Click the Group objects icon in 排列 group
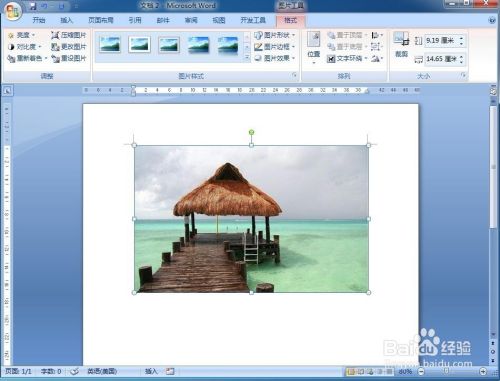 pos(377,47)
